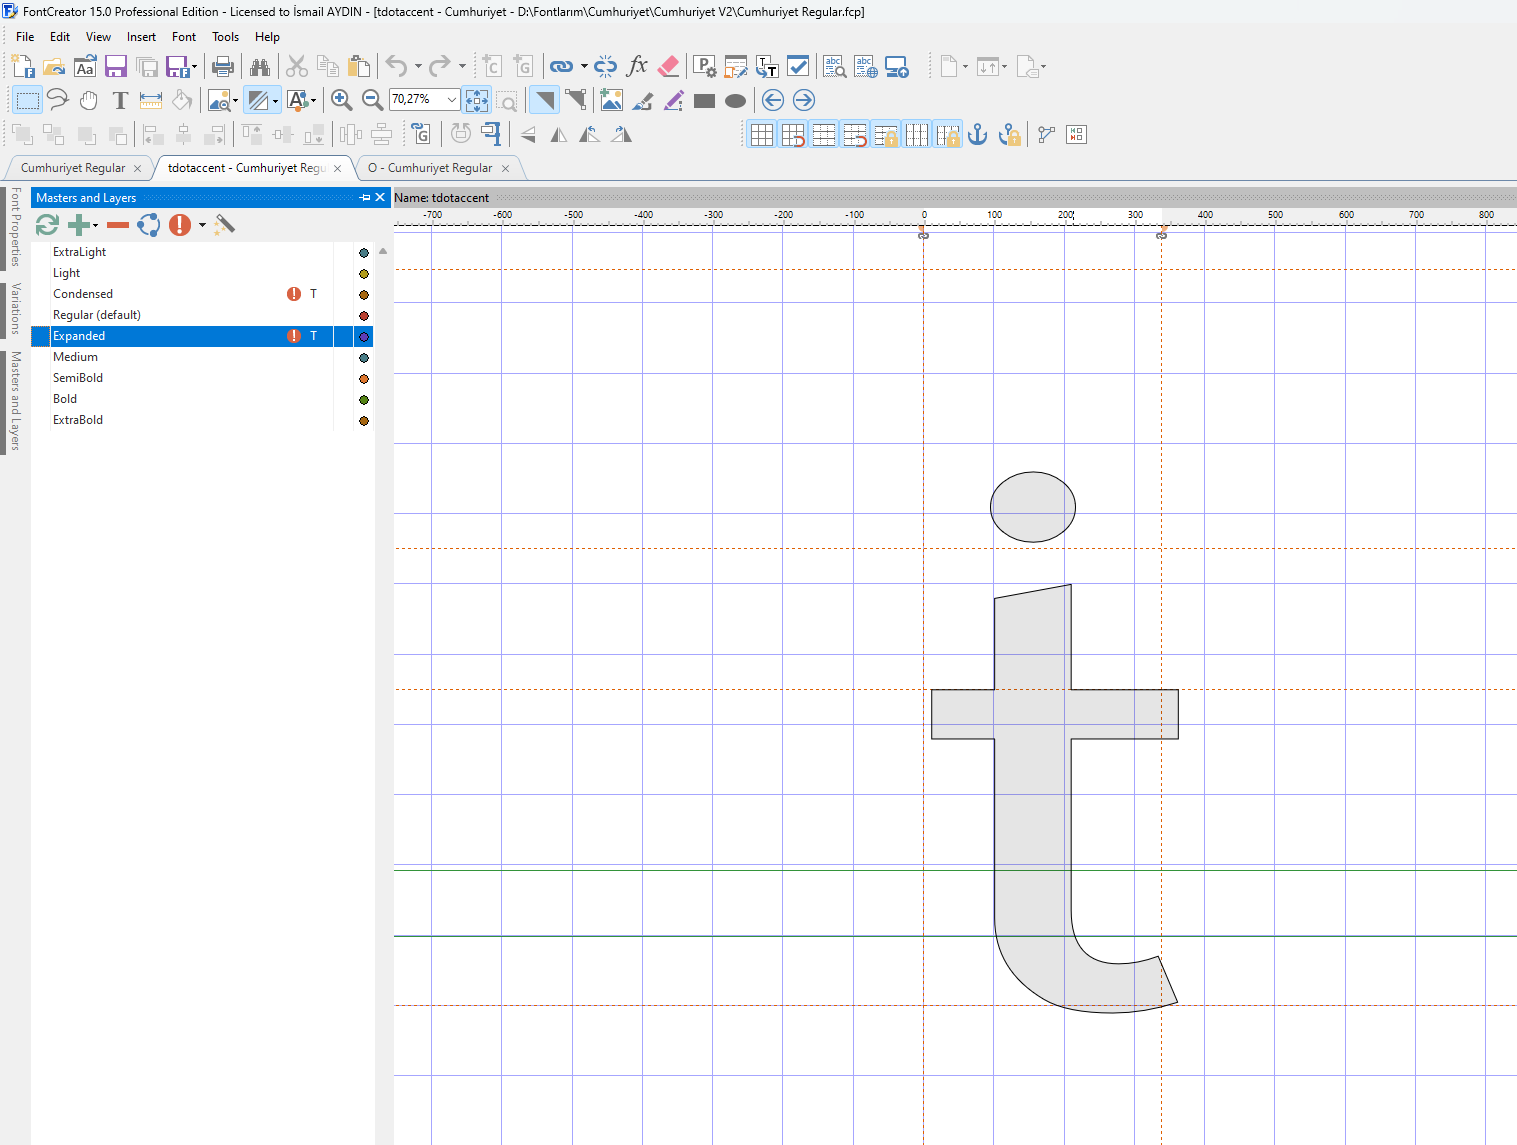Paste from clipboard toolbar icon

coord(359,67)
